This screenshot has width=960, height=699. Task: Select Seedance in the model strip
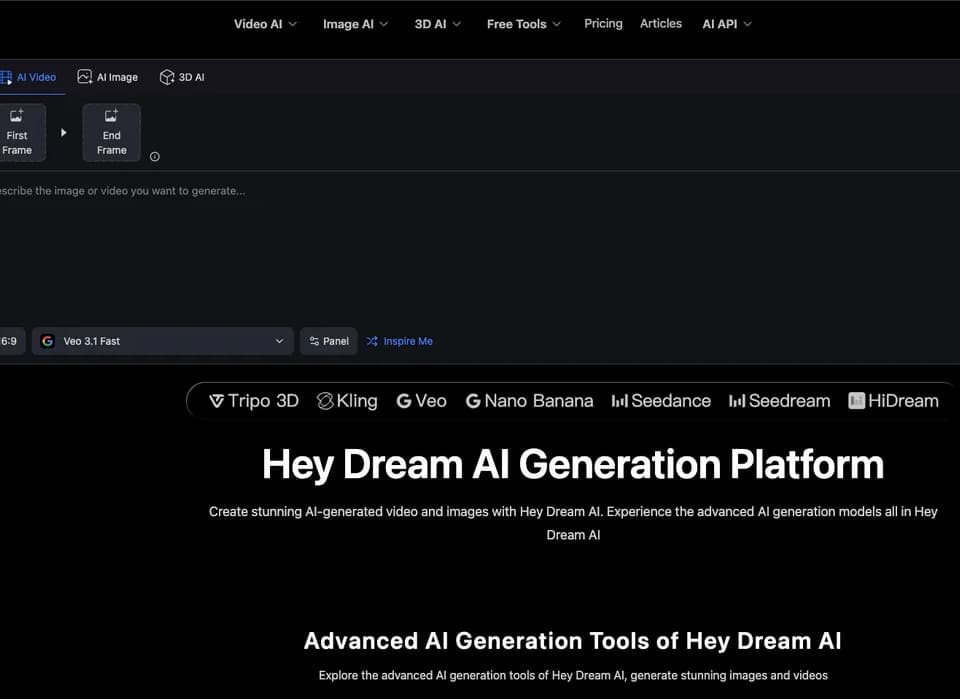[x=661, y=401]
